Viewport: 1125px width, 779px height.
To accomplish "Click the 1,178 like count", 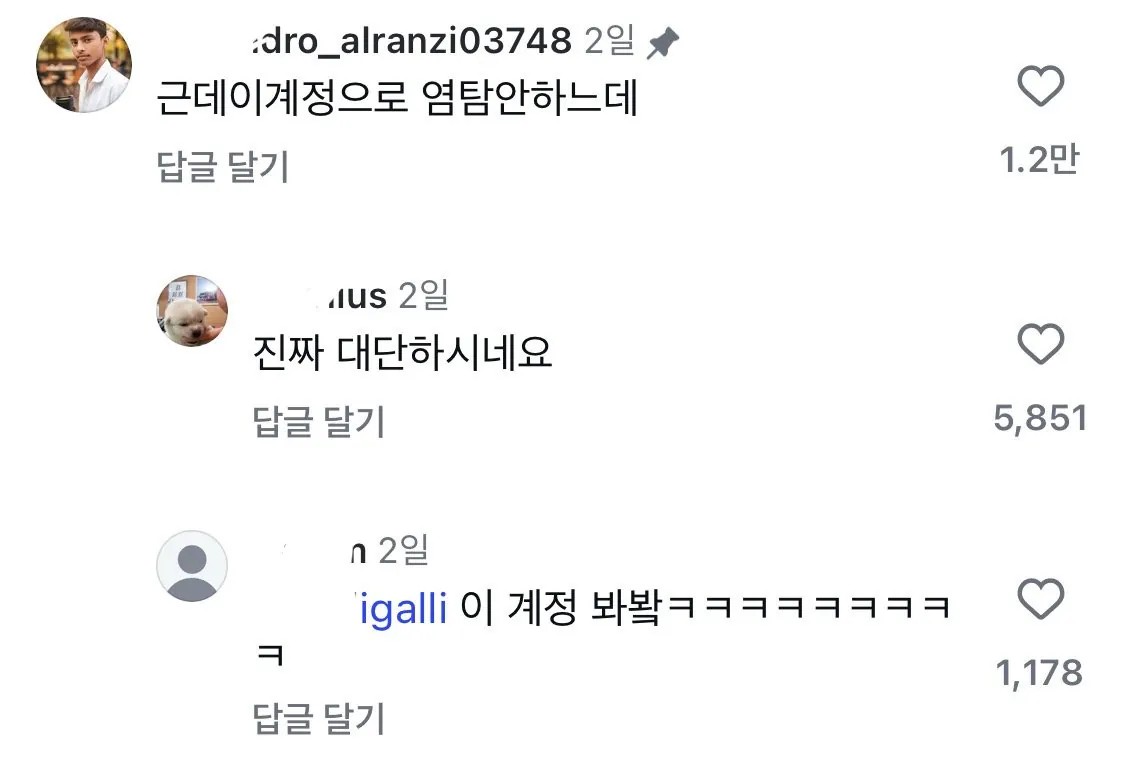I will pos(1040,673).
